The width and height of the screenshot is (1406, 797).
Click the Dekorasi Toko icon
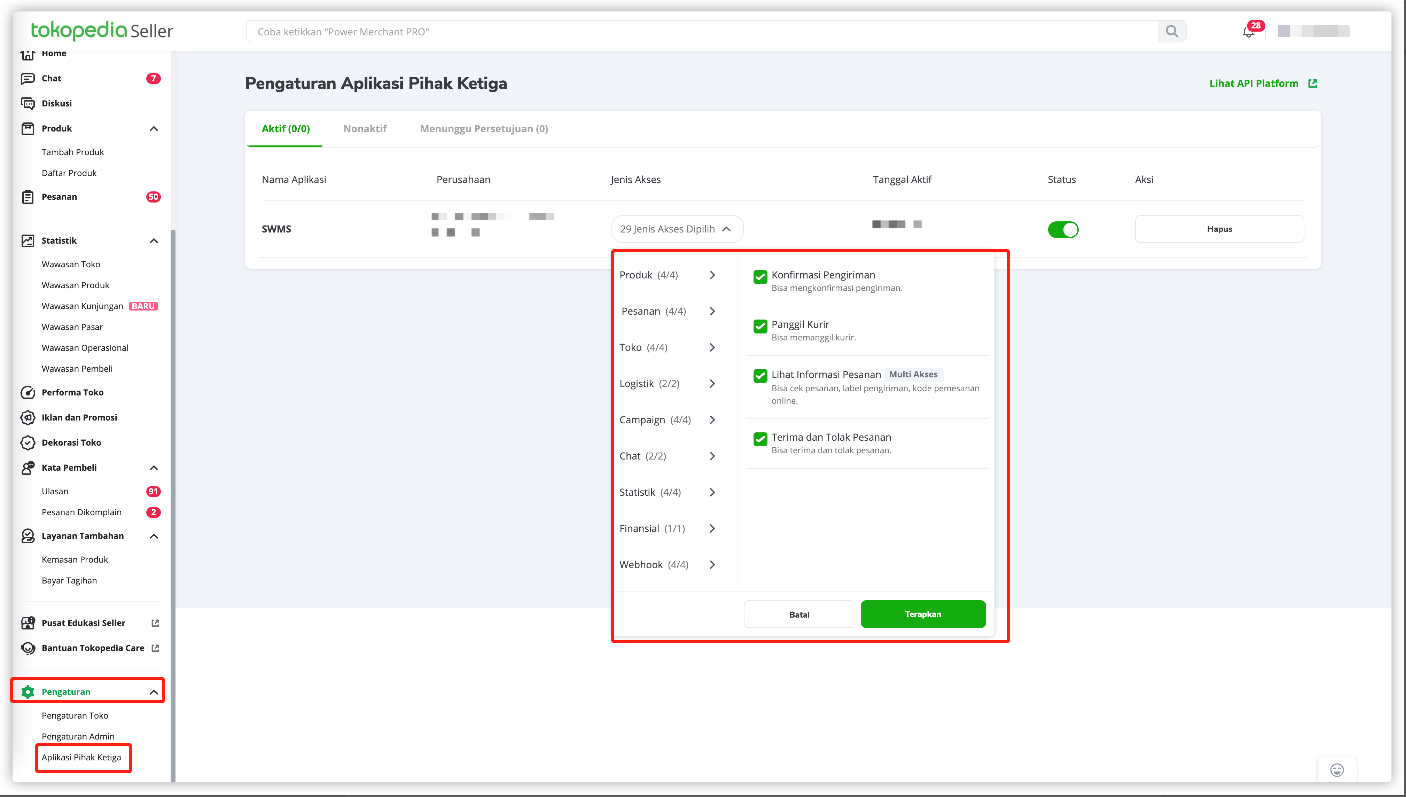click(x=28, y=442)
